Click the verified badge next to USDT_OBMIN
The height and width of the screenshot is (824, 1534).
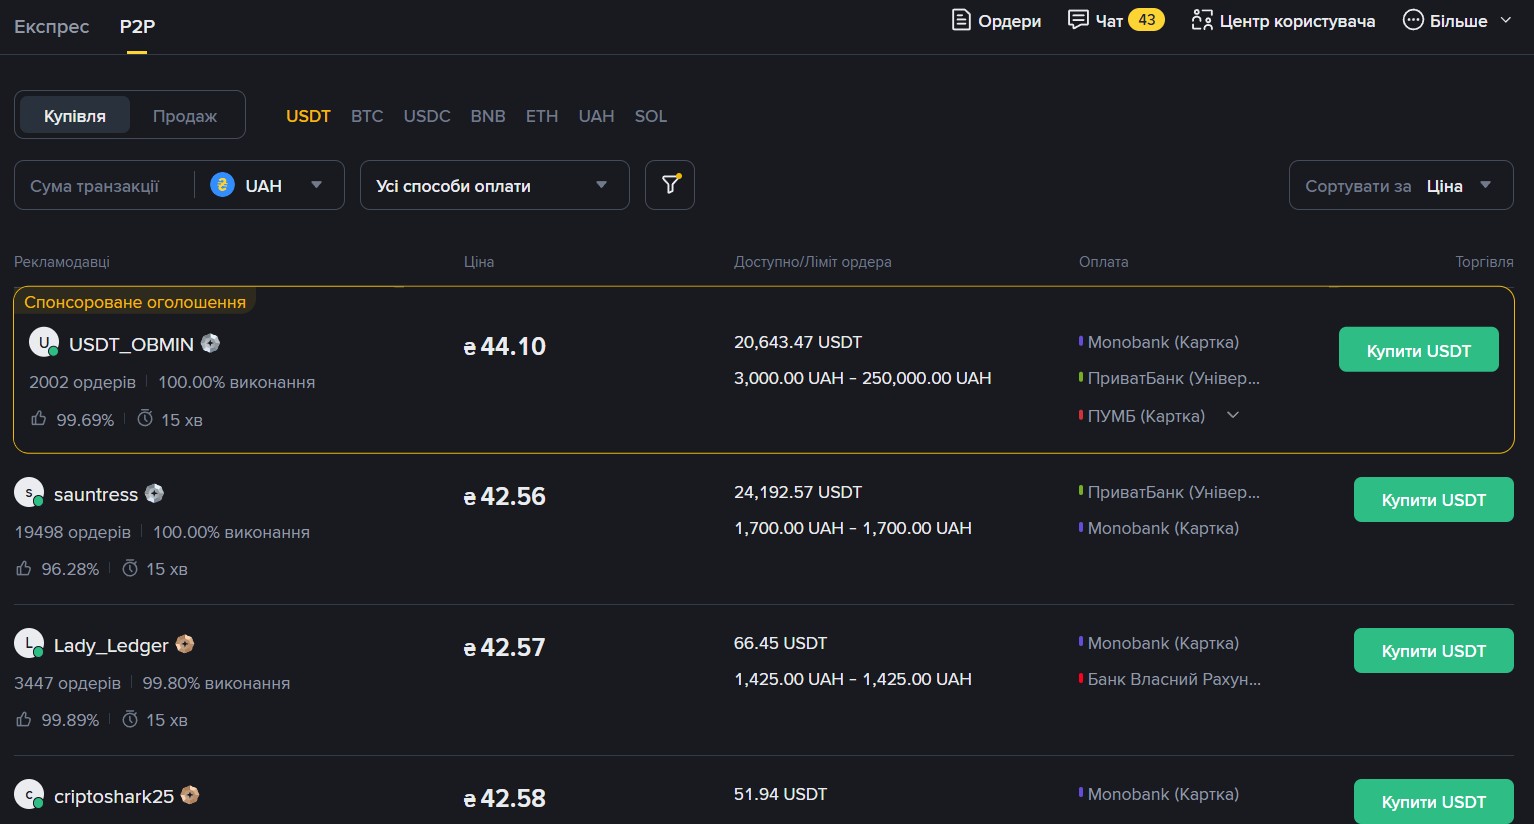point(210,343)
